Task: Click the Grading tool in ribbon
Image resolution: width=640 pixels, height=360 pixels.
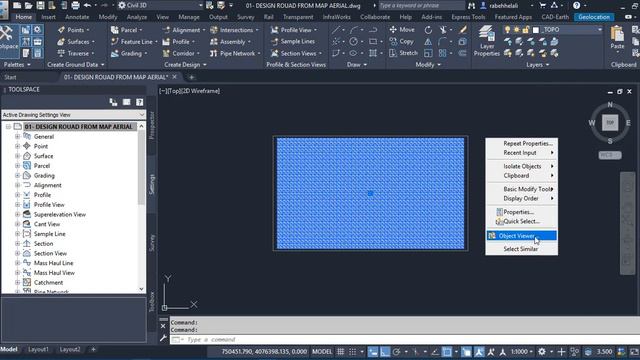Action: pyautogui.click(x=128, y=53)
